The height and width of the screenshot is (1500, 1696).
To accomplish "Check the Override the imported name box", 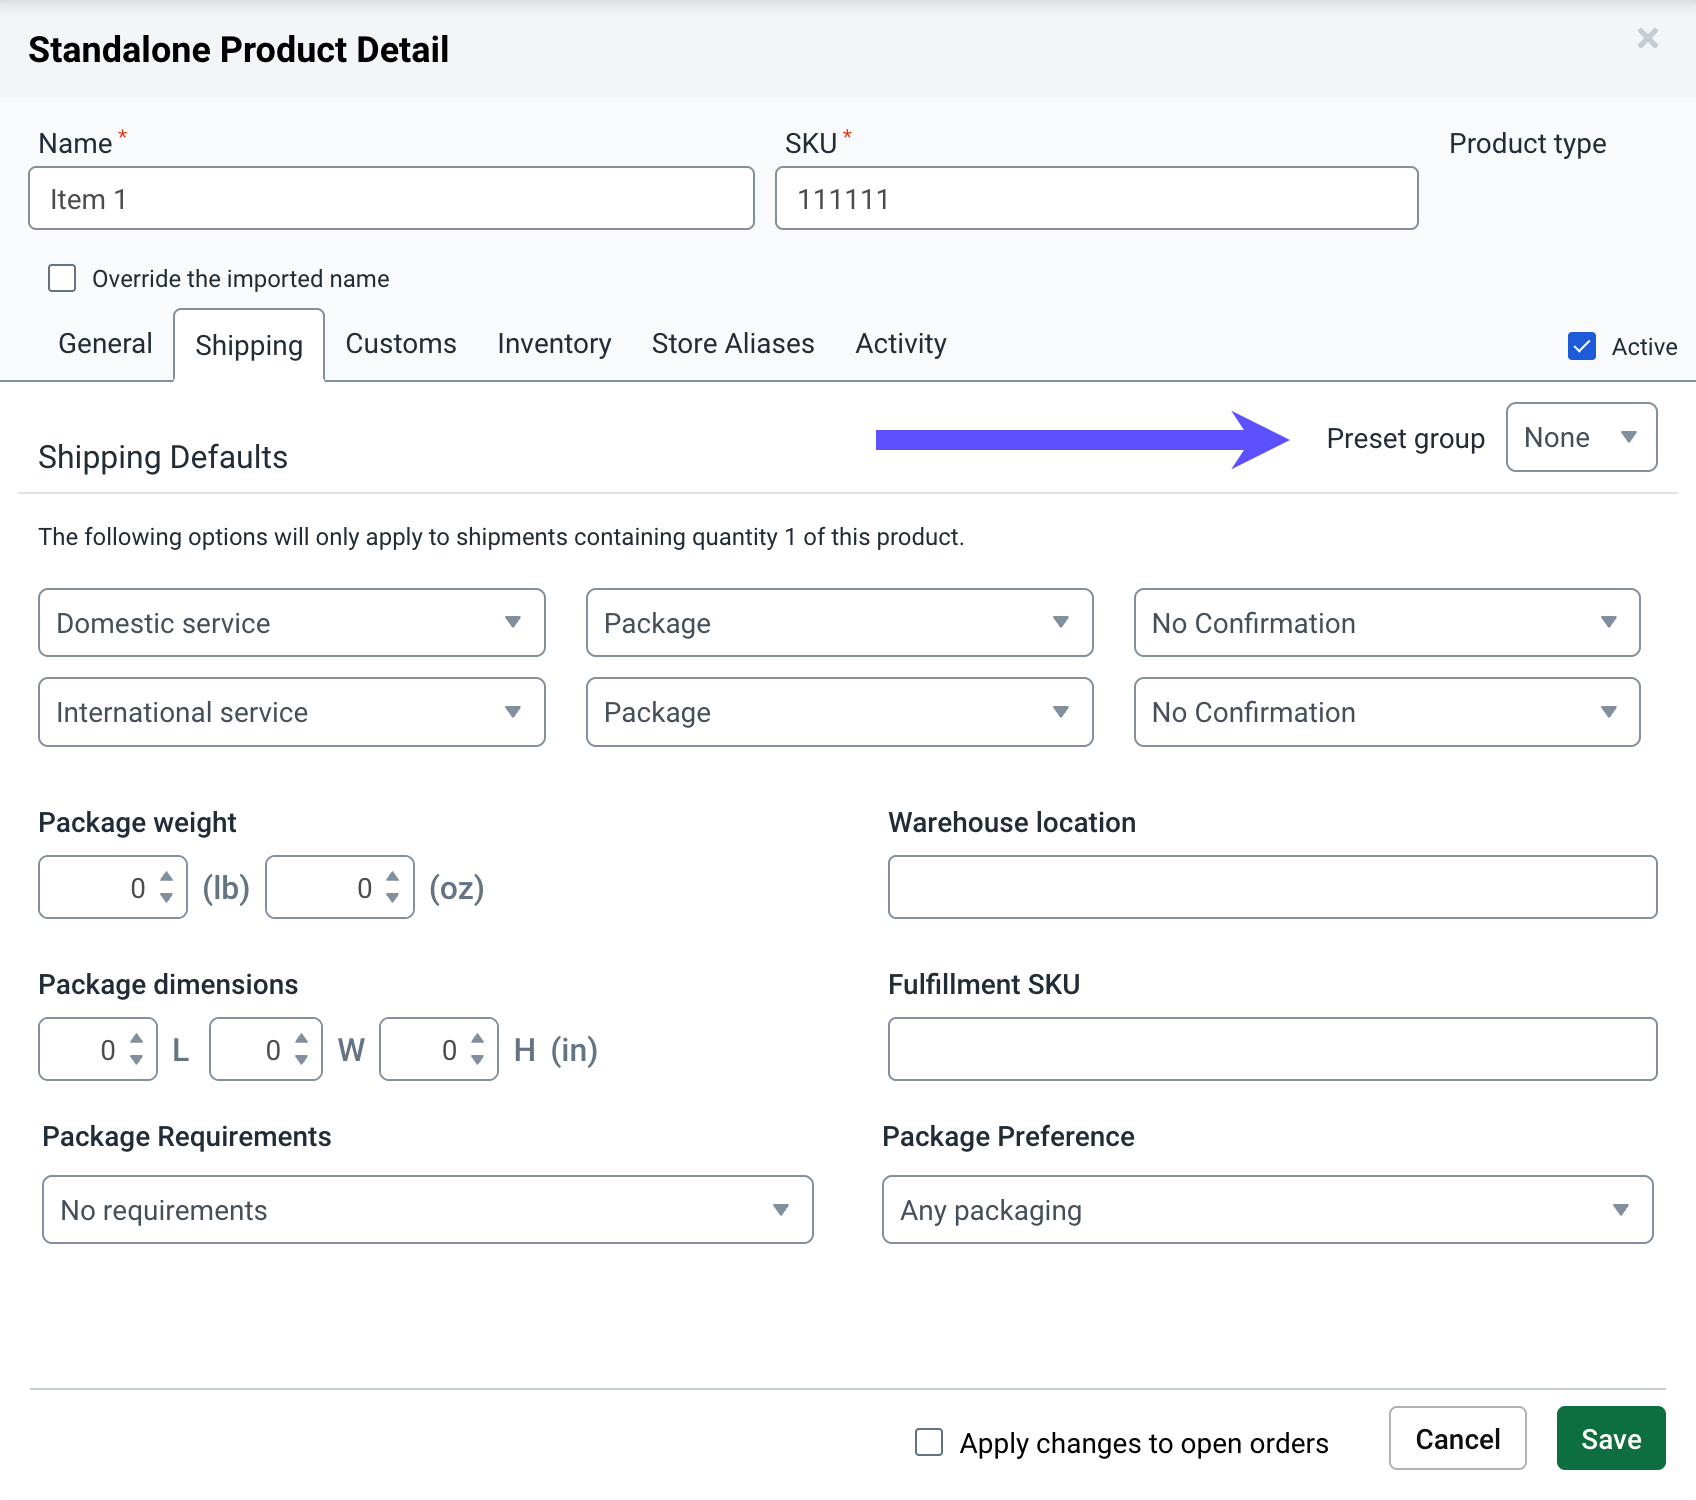I will click(61, 278).
